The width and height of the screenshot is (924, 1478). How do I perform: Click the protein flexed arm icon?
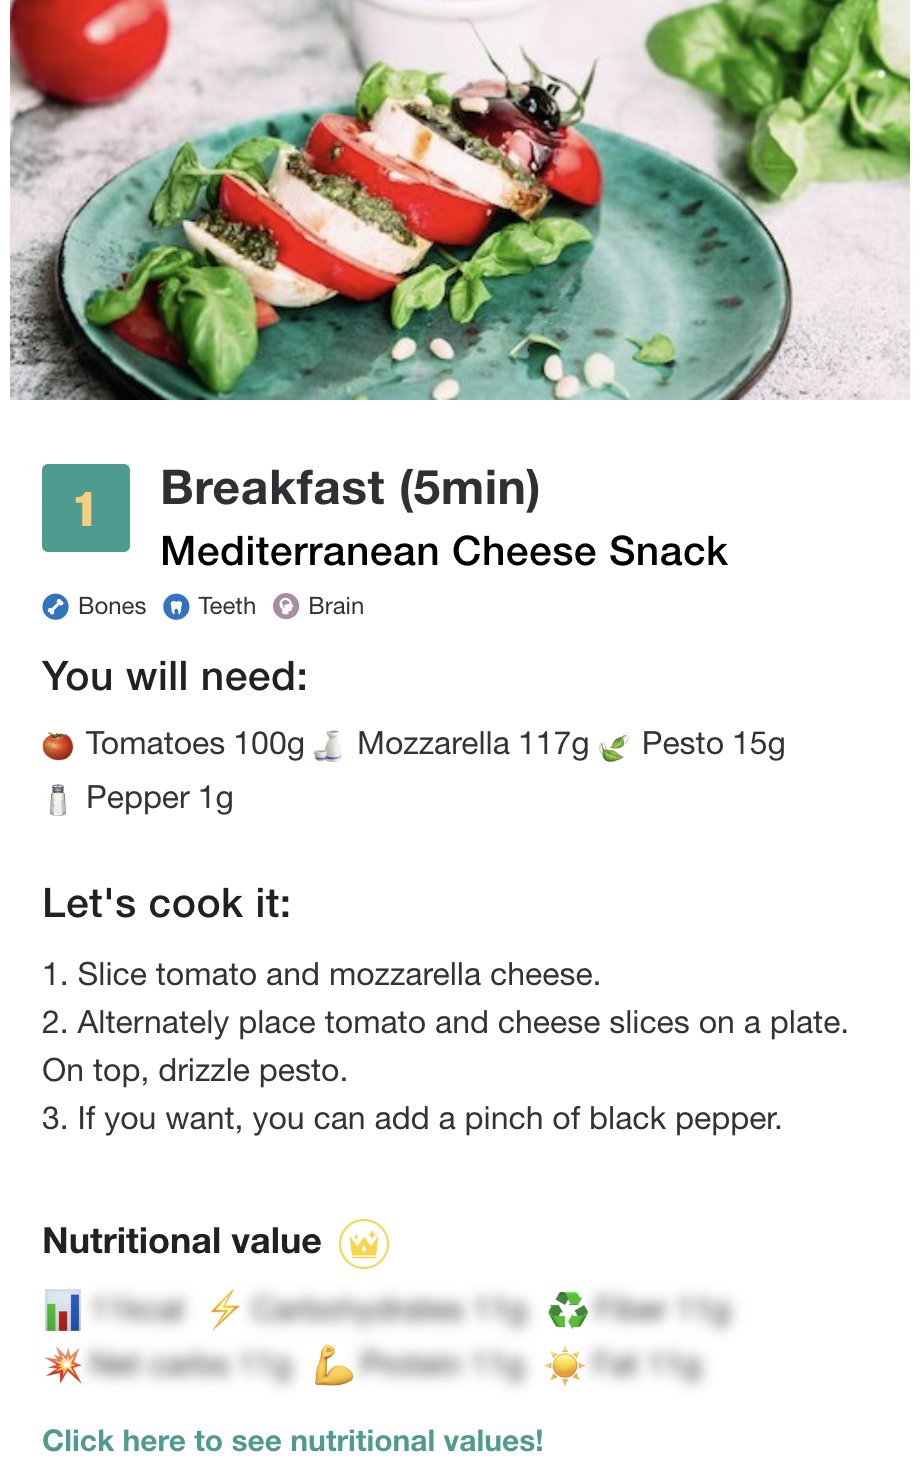[333, 1365]
